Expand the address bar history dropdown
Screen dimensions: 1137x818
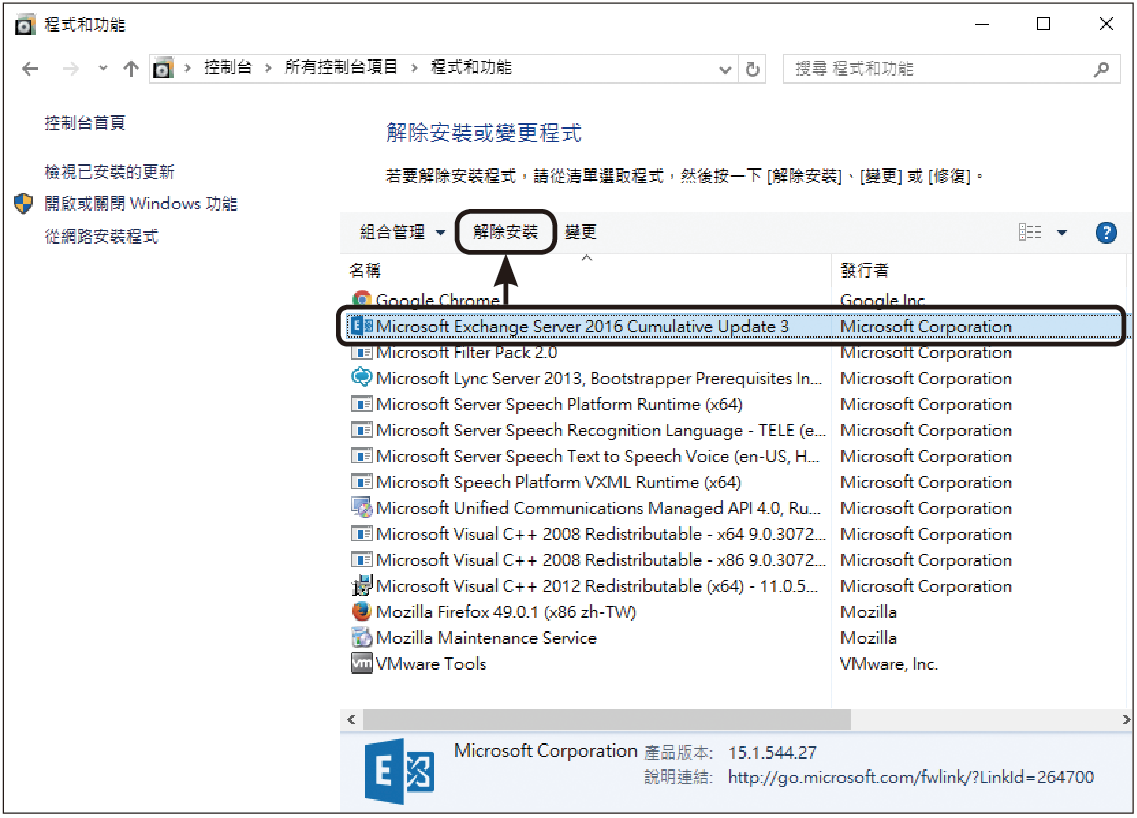[724, 70]
